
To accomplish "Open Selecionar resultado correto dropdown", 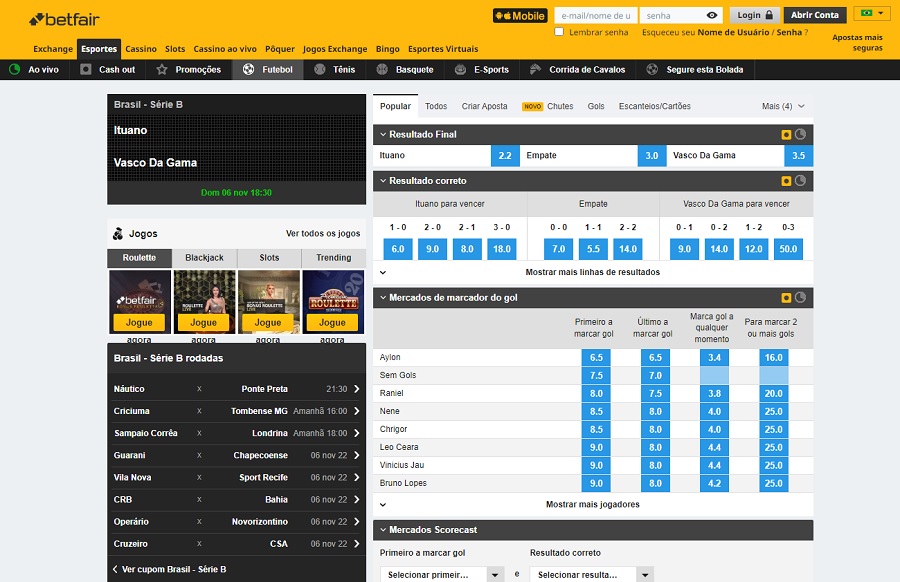I will tap(591, 575).
